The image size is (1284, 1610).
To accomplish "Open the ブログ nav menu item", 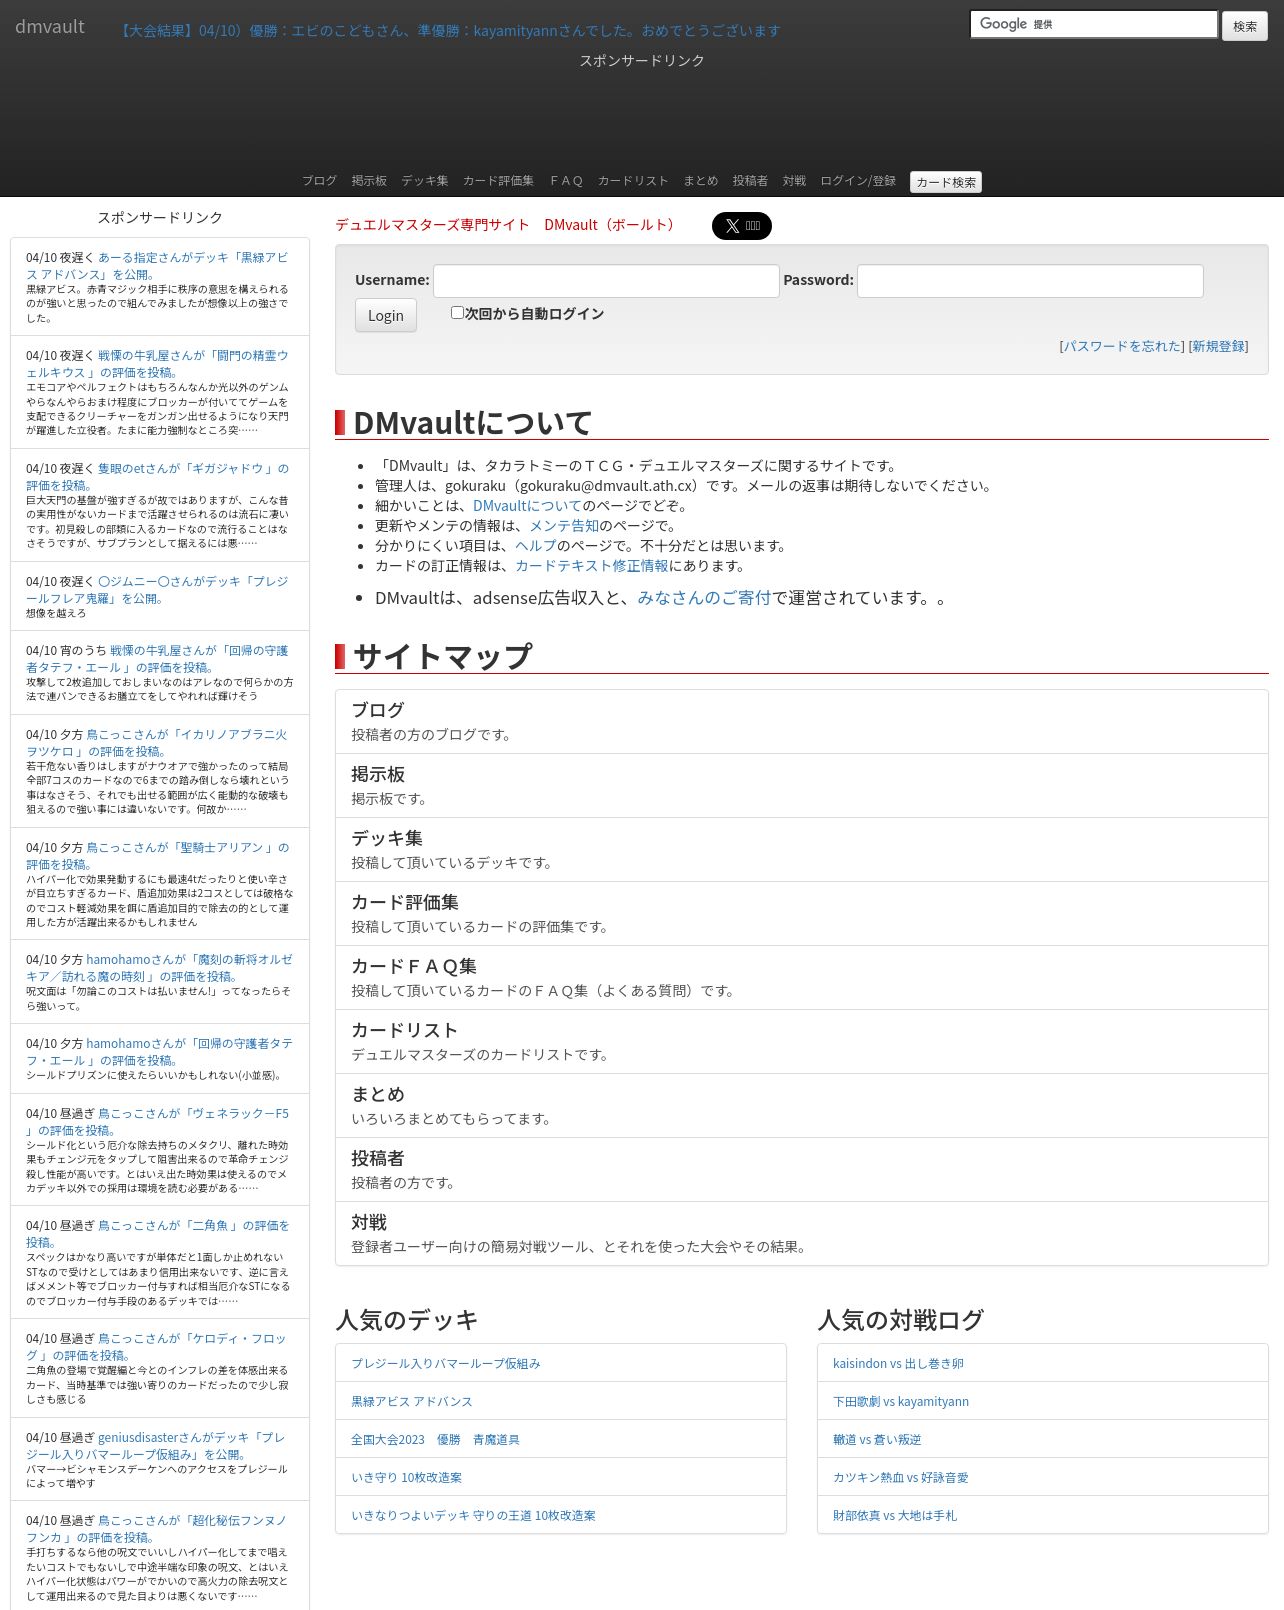I will tap(319, 181).
